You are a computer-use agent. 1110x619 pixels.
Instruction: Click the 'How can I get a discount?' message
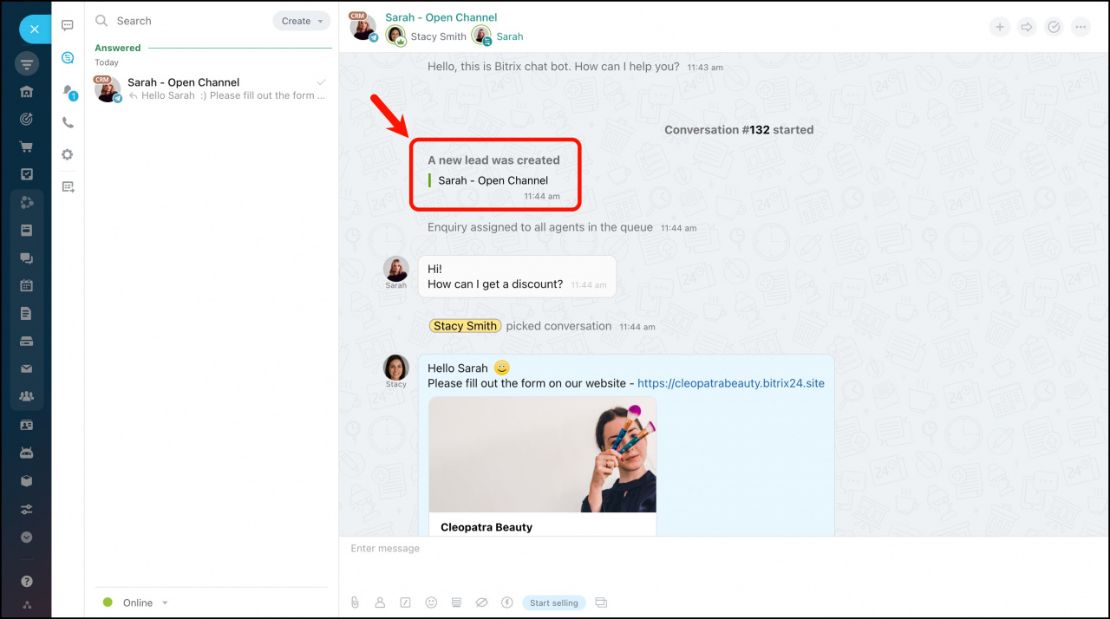495,284
